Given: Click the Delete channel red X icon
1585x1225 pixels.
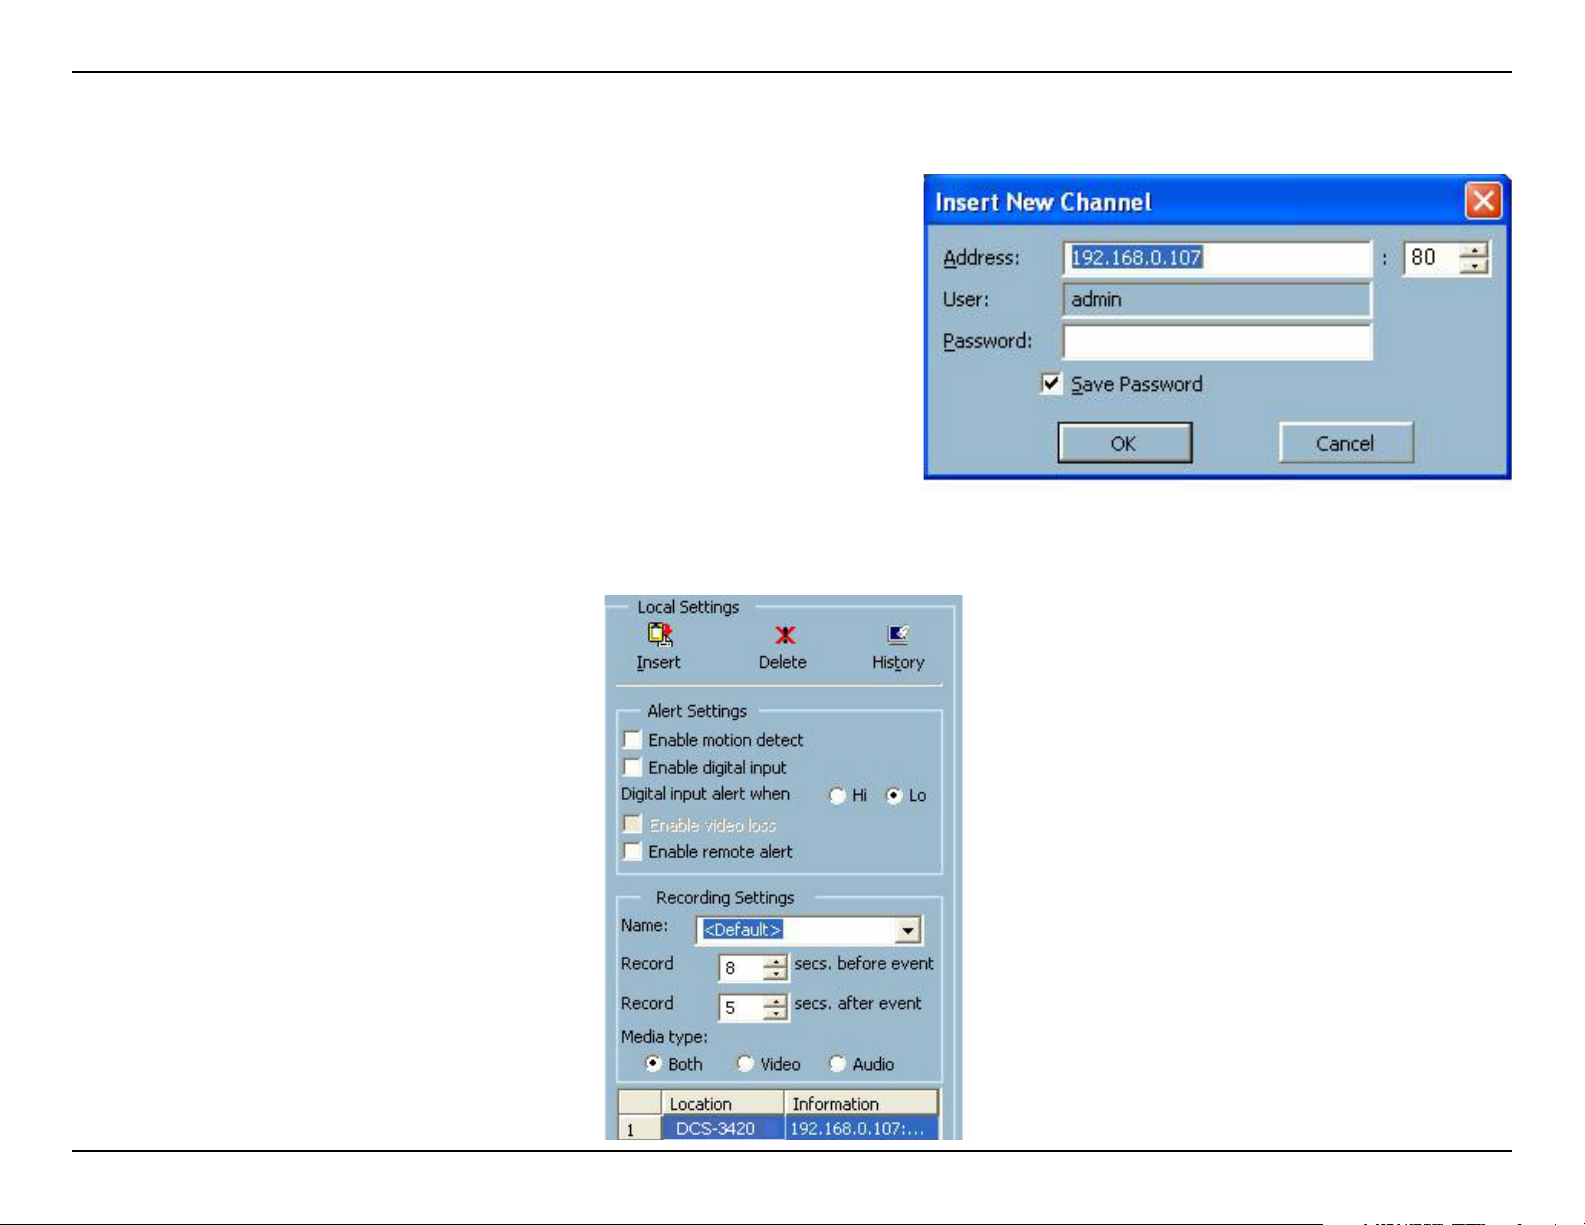Looking at the screenshot, I should coord(785,635).
